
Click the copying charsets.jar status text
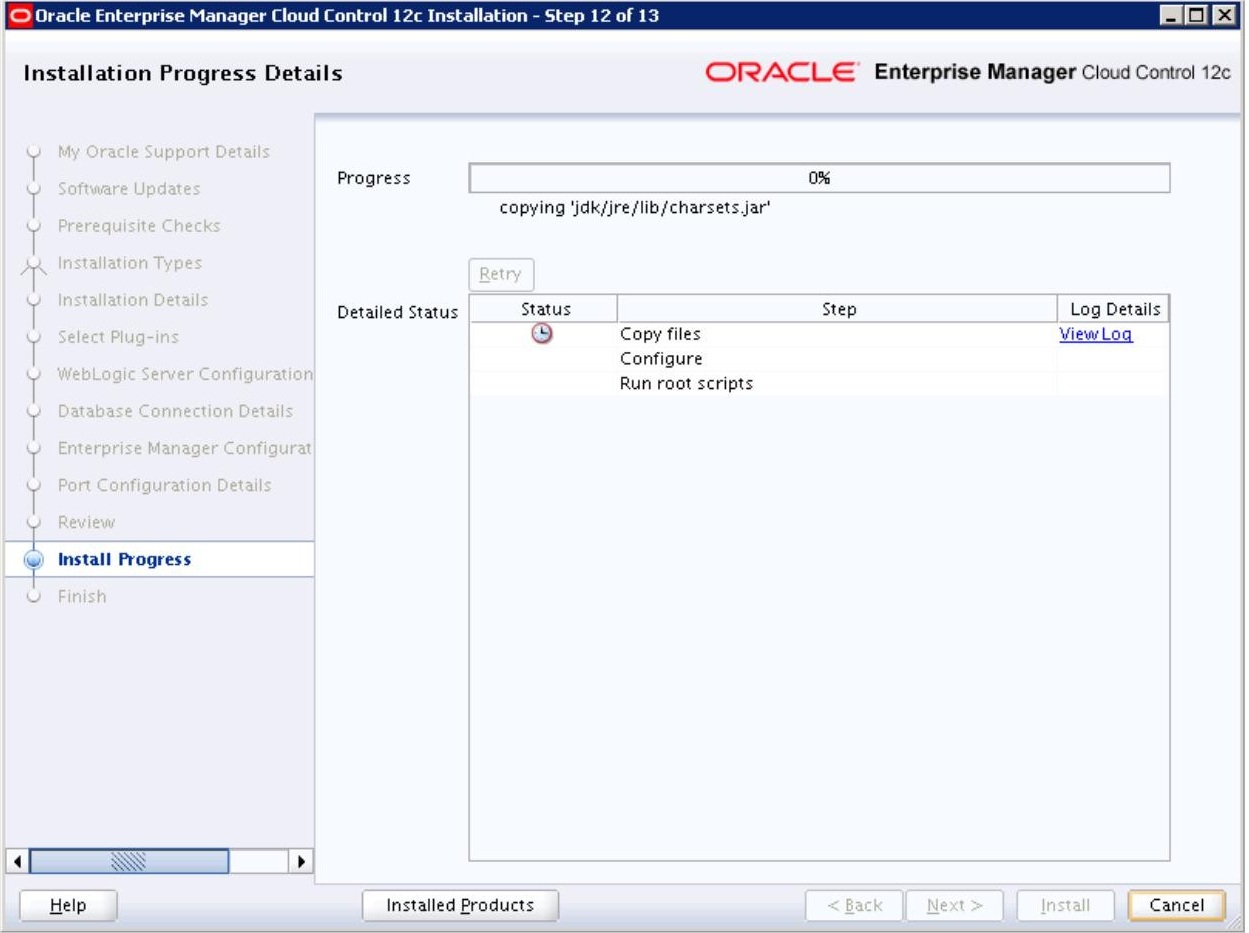point(634,209)
